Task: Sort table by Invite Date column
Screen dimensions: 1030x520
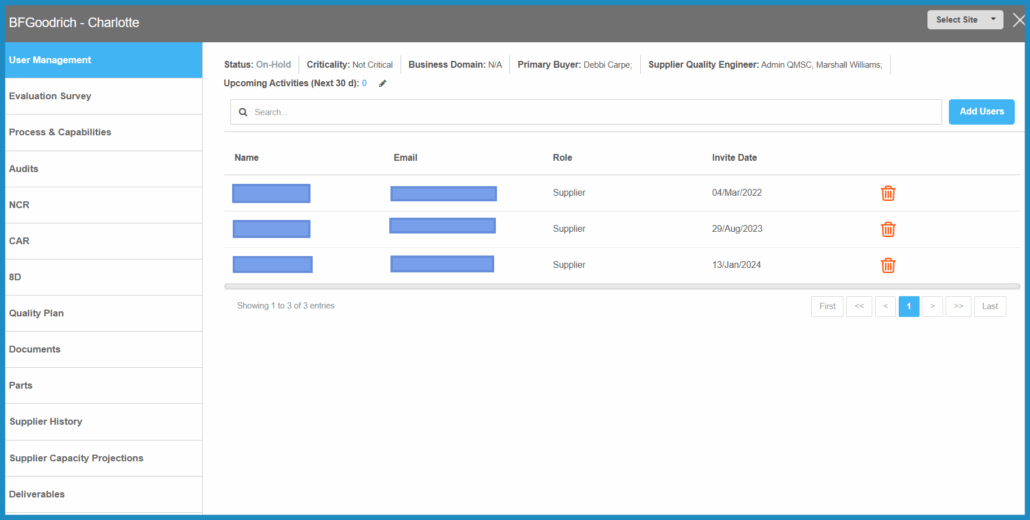Action: pyautogui.click(x=734, y=158)
